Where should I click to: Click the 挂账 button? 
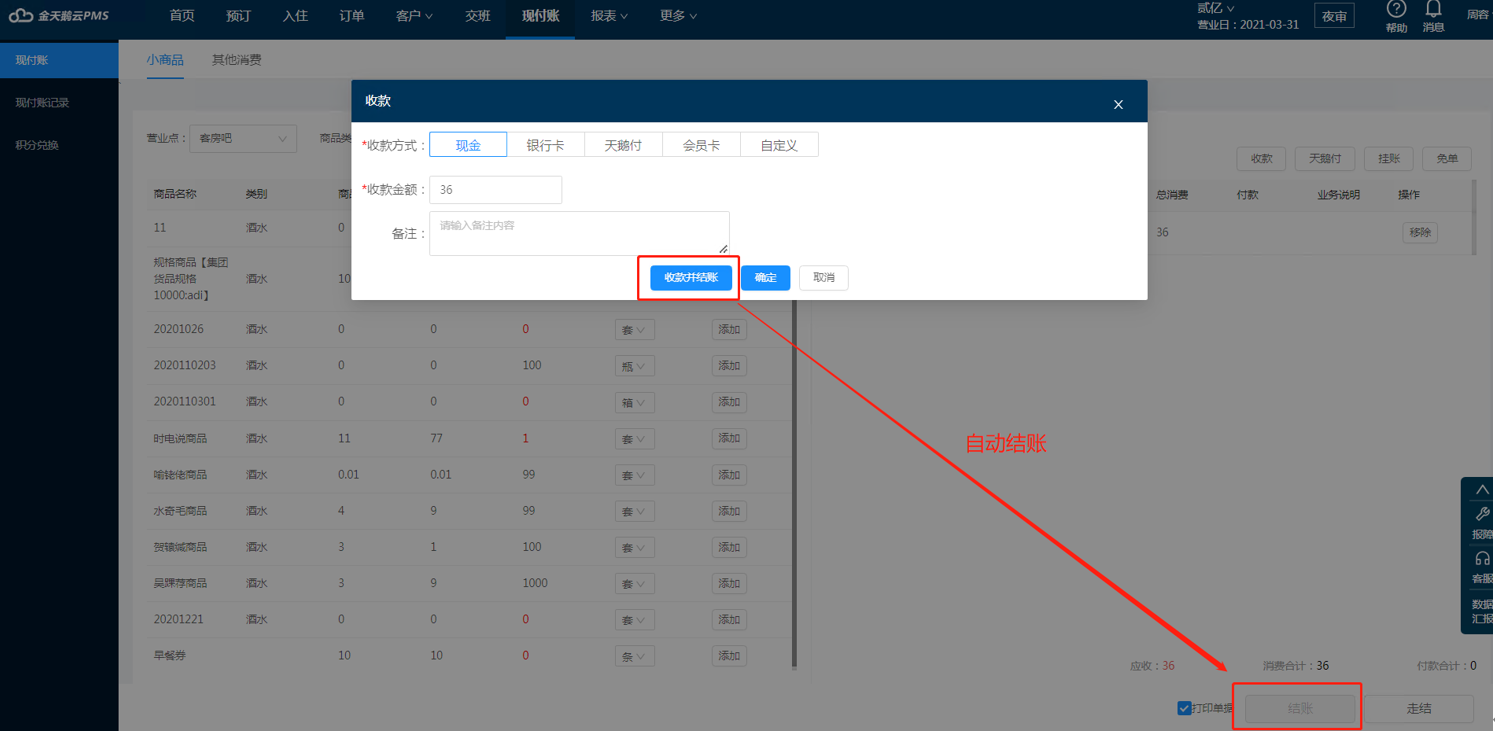[1389, 159]
